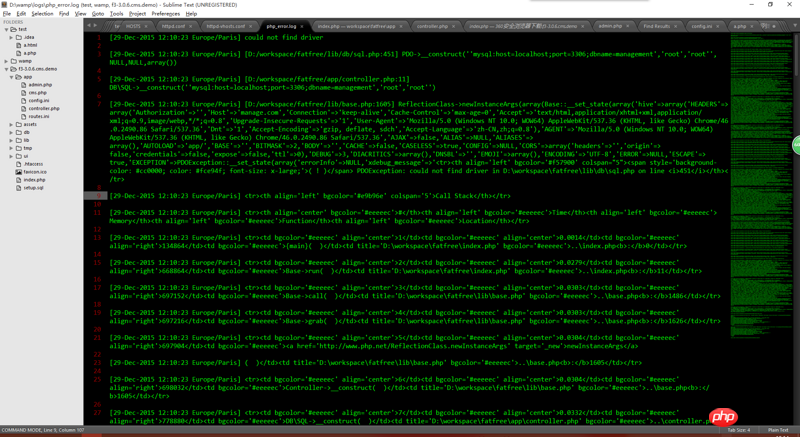The image size is (800, 437).
Task: Click the cms.php file icon
Action: tap(23, 93)
